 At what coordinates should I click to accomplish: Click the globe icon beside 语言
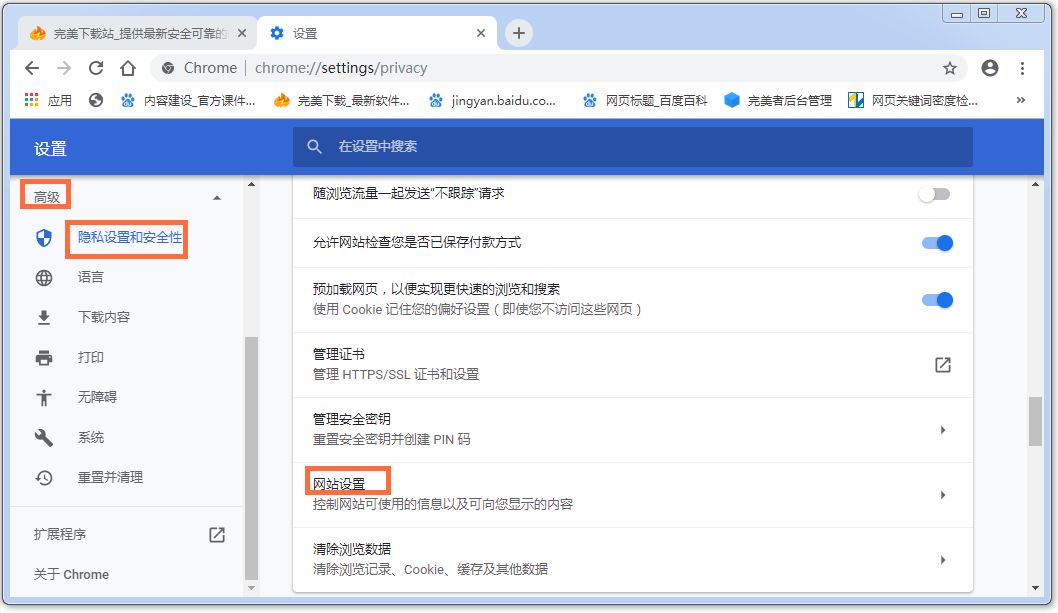tap(44, 277)
